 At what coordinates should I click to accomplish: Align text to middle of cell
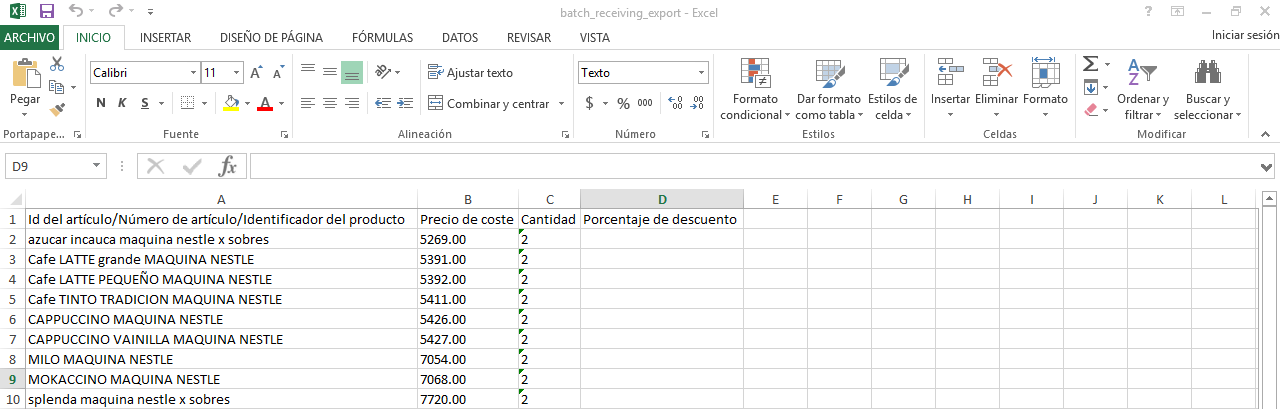[x=329, y=72]
